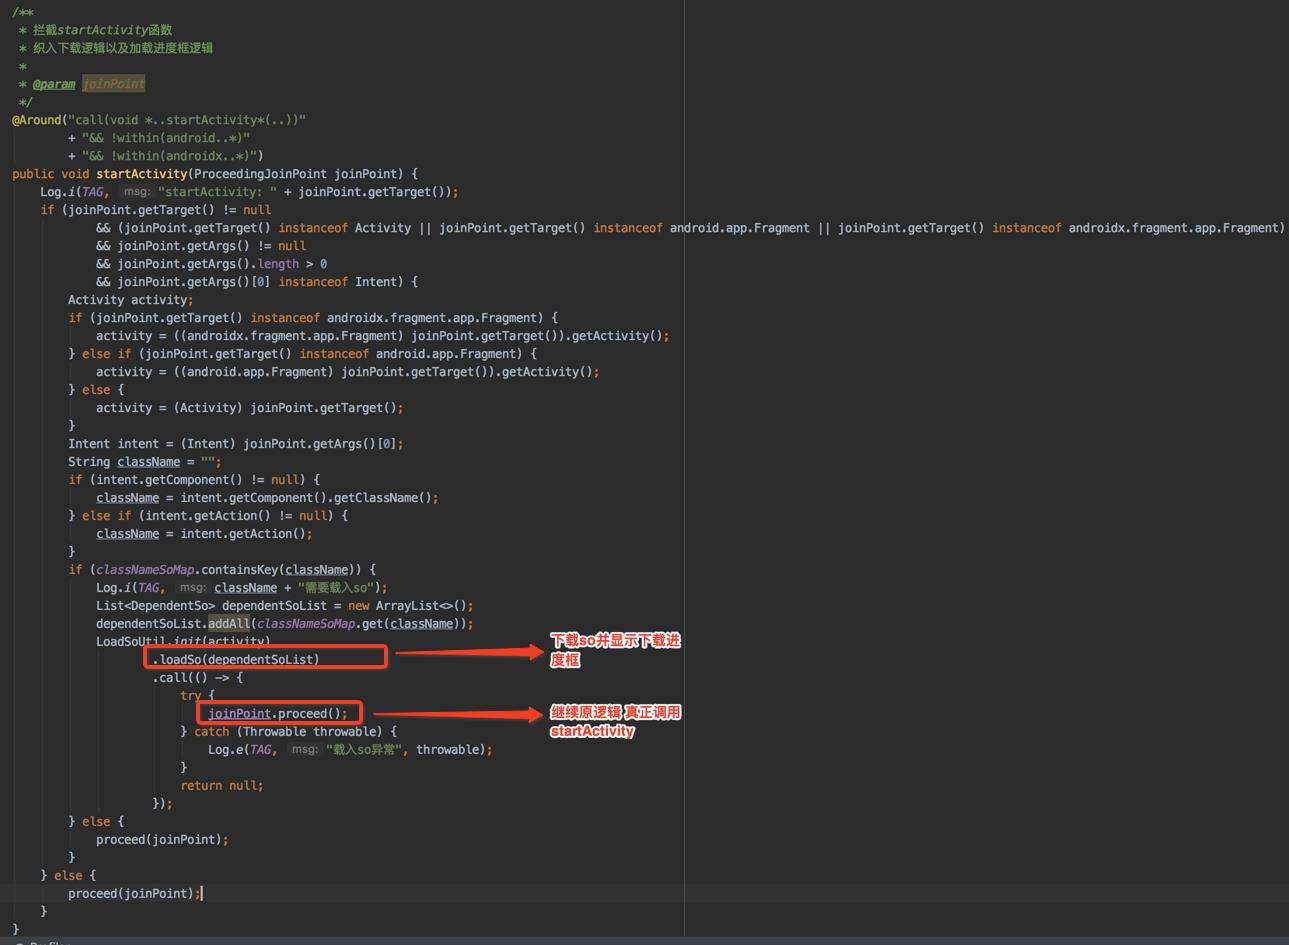Image resolution: width=1289 pixels, height=945 pixels.
Task: Click the .call(() -> { lambda line
Action: pos(198,678)
